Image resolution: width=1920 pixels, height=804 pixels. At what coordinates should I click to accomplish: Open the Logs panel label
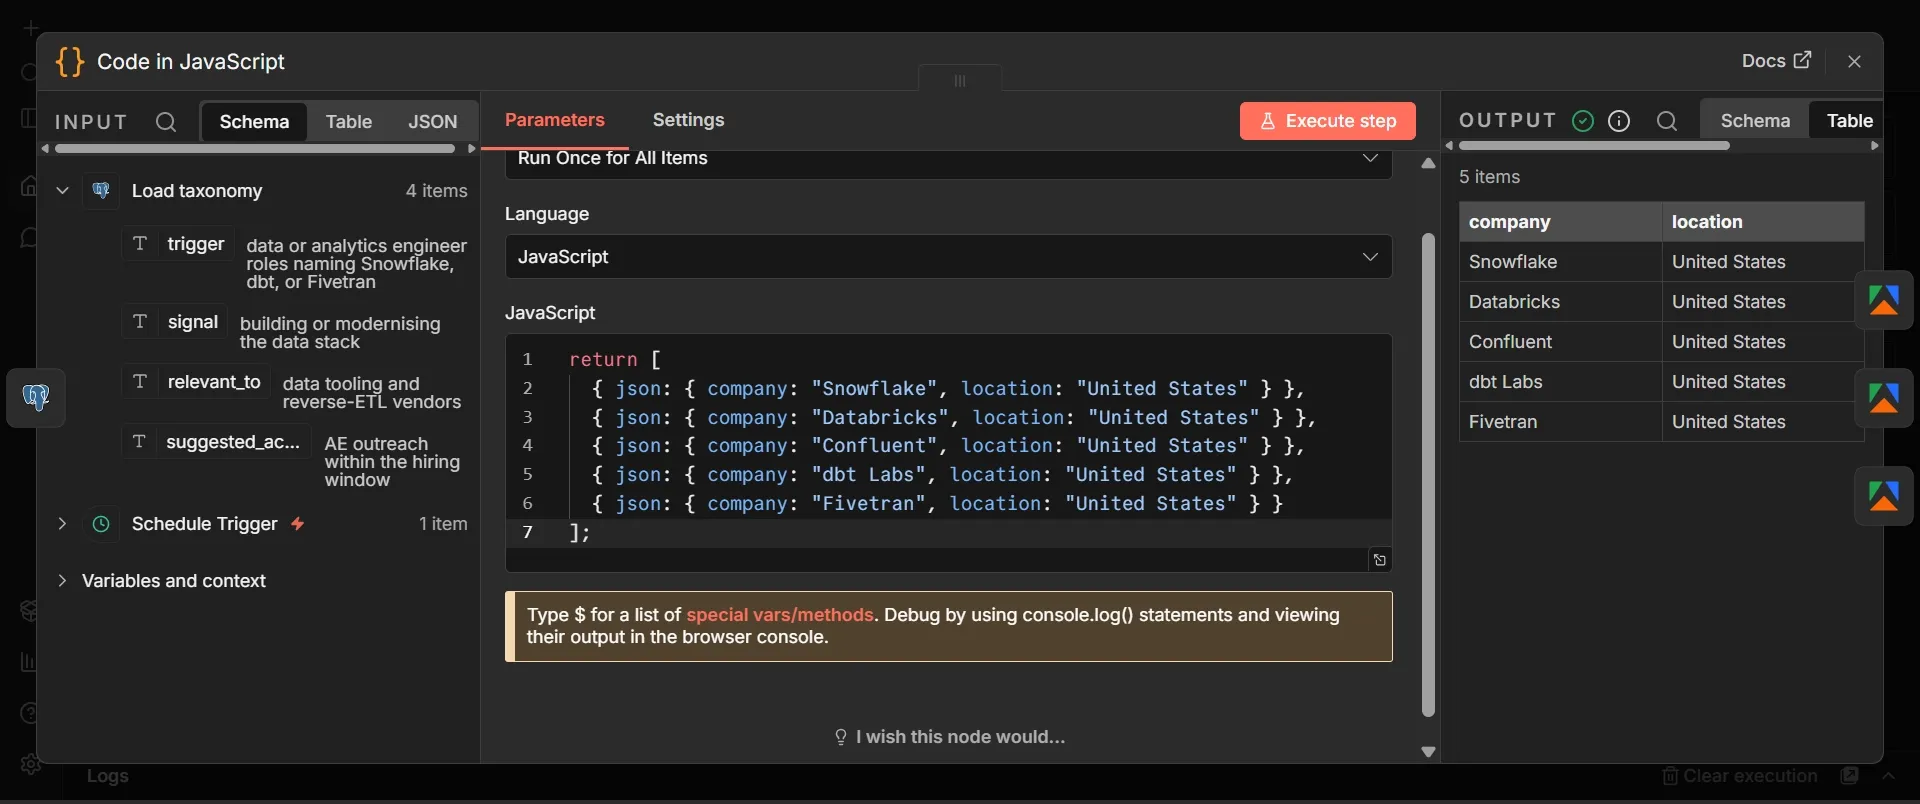click(107, 776)
